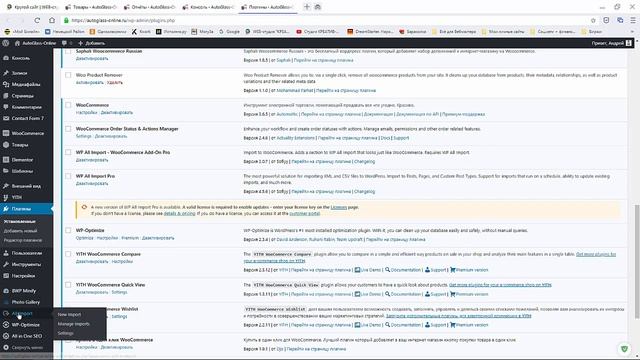Open the browser hamburger menu
The width and height of the screenshot is (640, 360).
(633, 20)
